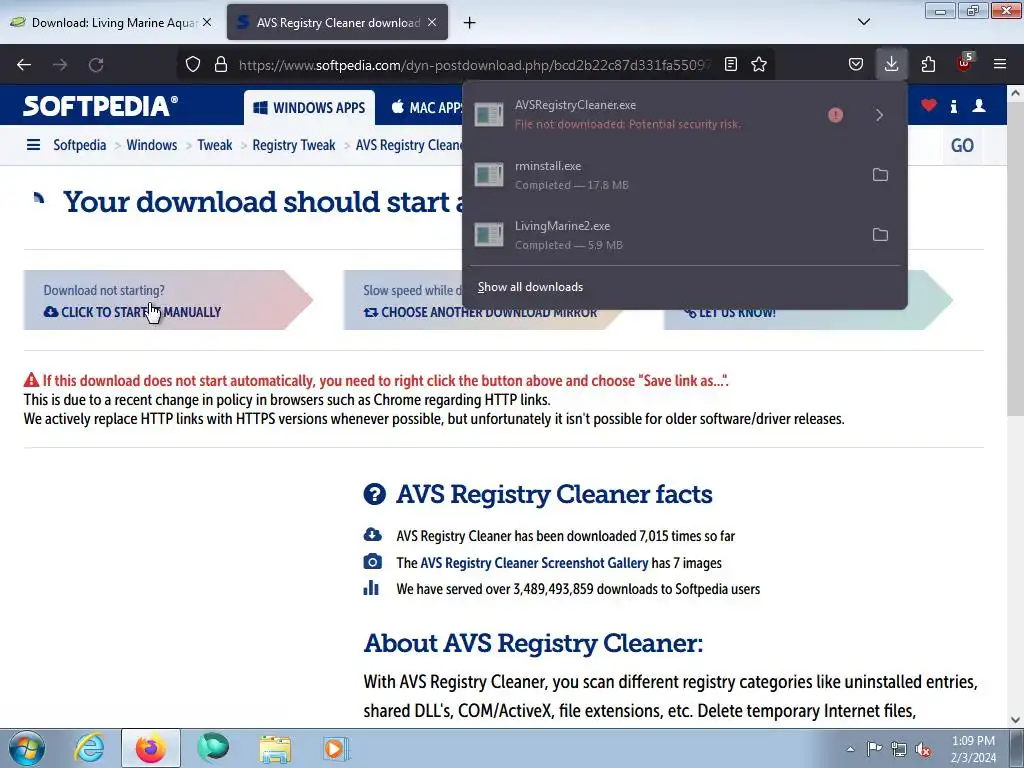
Task: Open the Softpedia user account icon
Action: [x=978, y=106]
